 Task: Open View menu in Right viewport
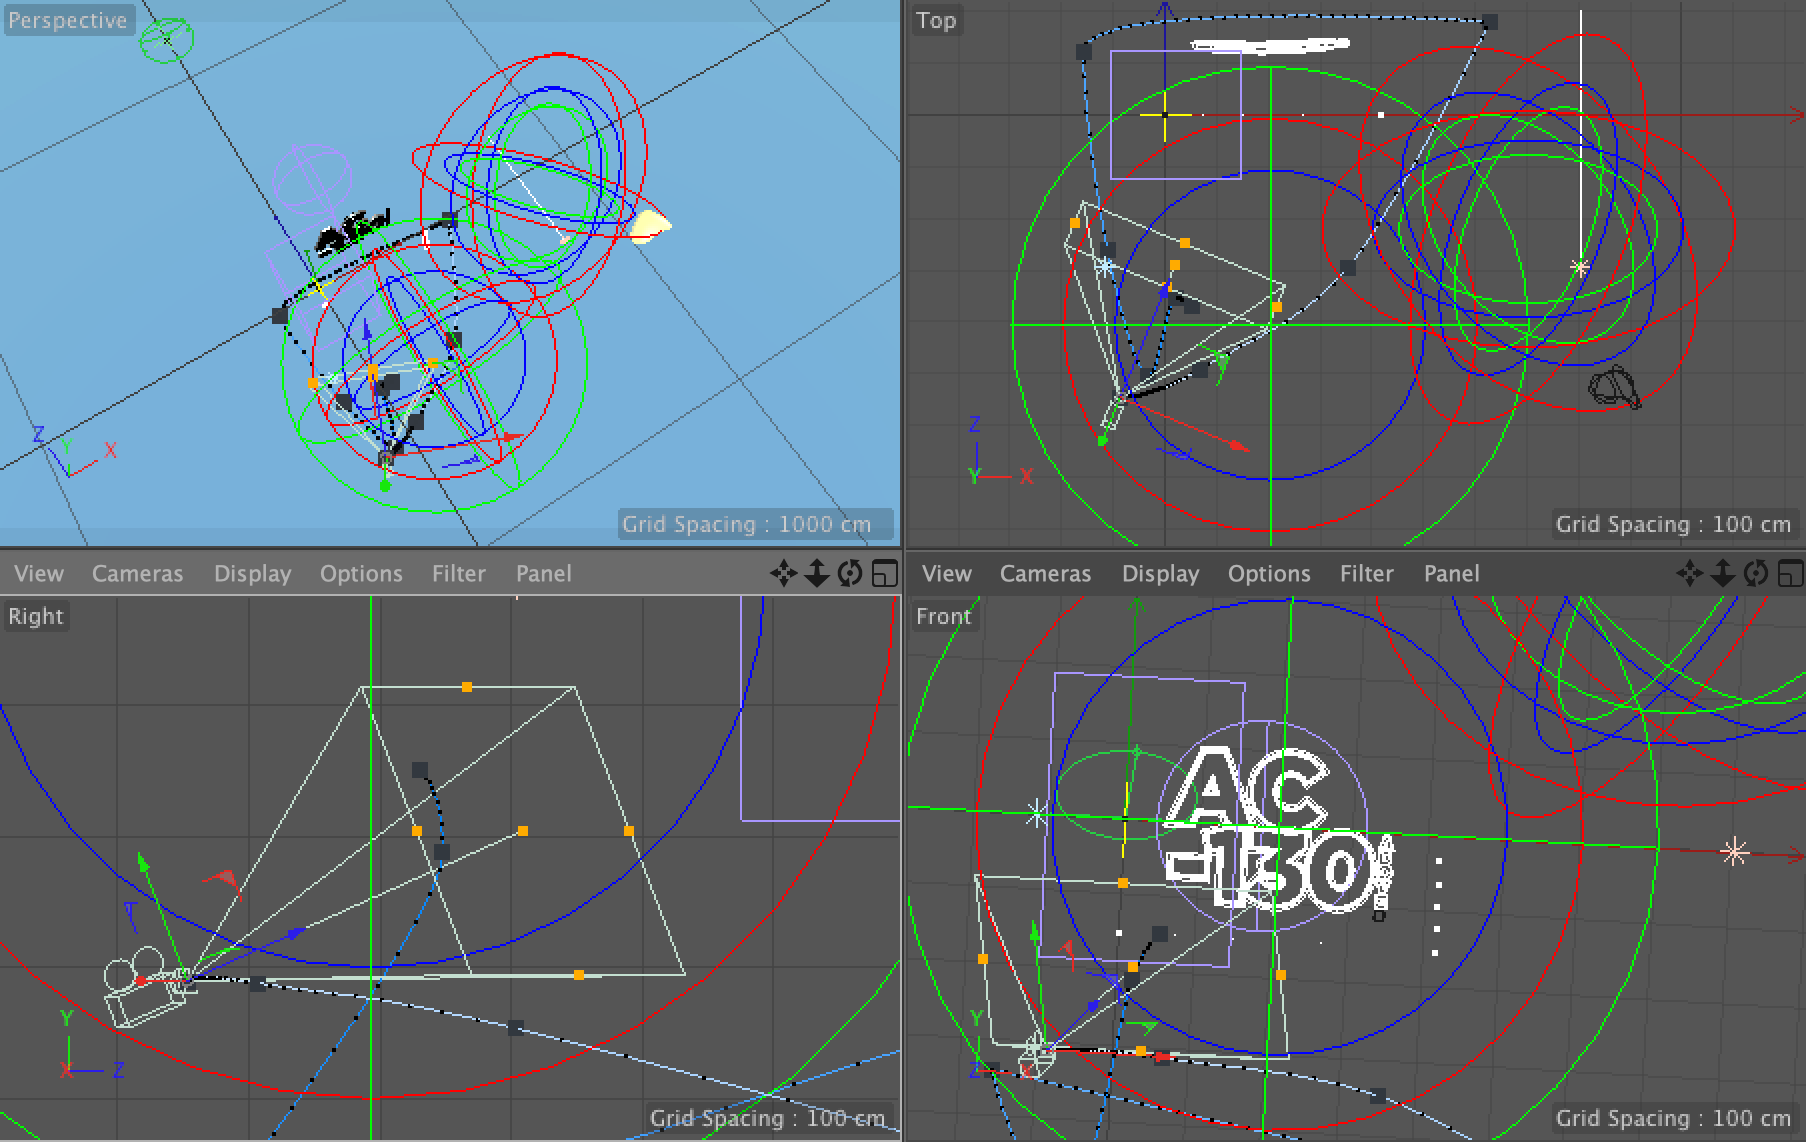tap(39, 574)
